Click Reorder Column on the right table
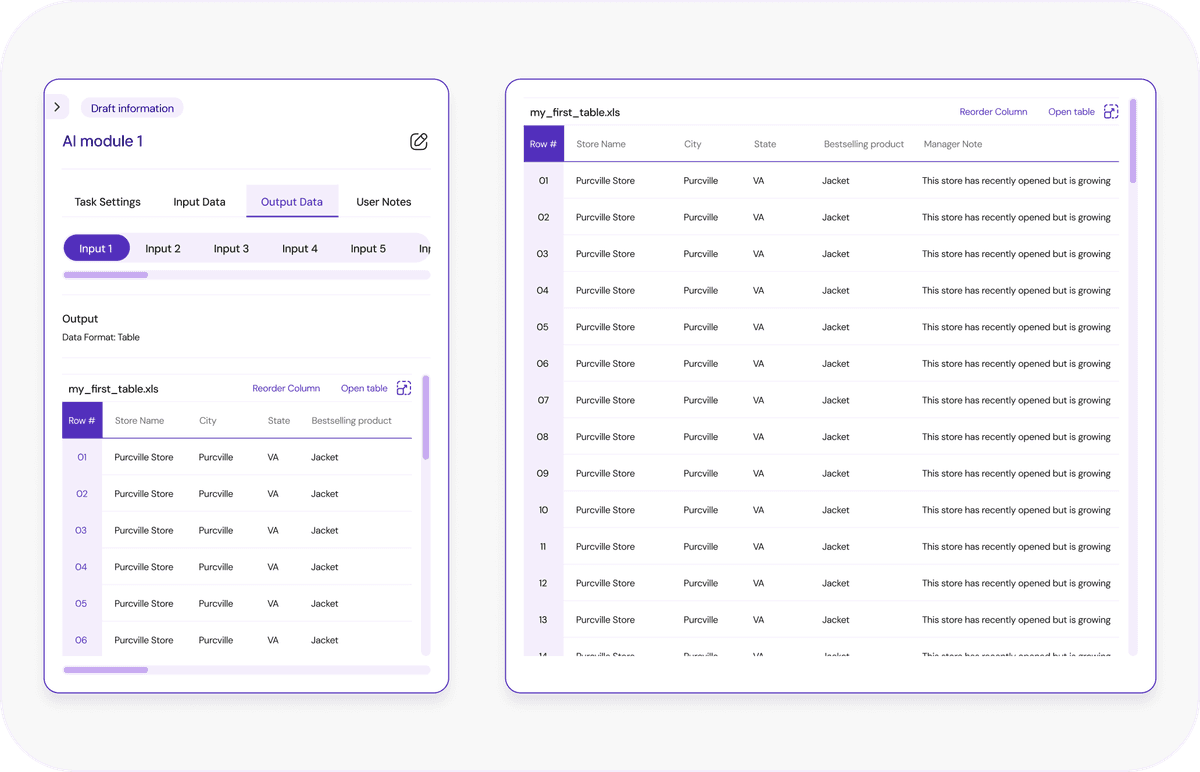 [x=993, y=111]
